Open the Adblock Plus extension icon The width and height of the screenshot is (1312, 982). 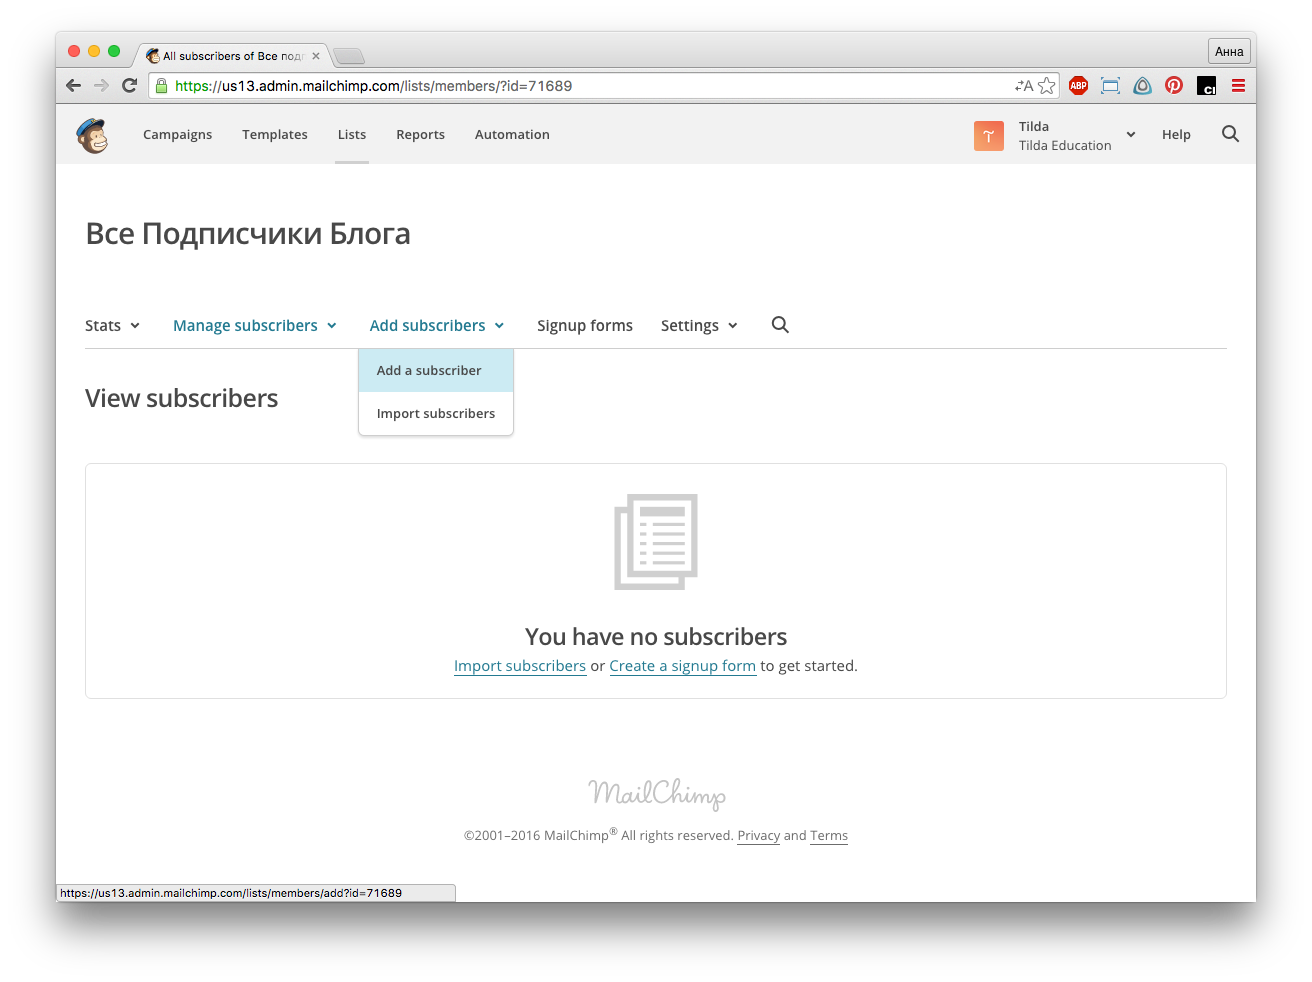coord(1078,86)
